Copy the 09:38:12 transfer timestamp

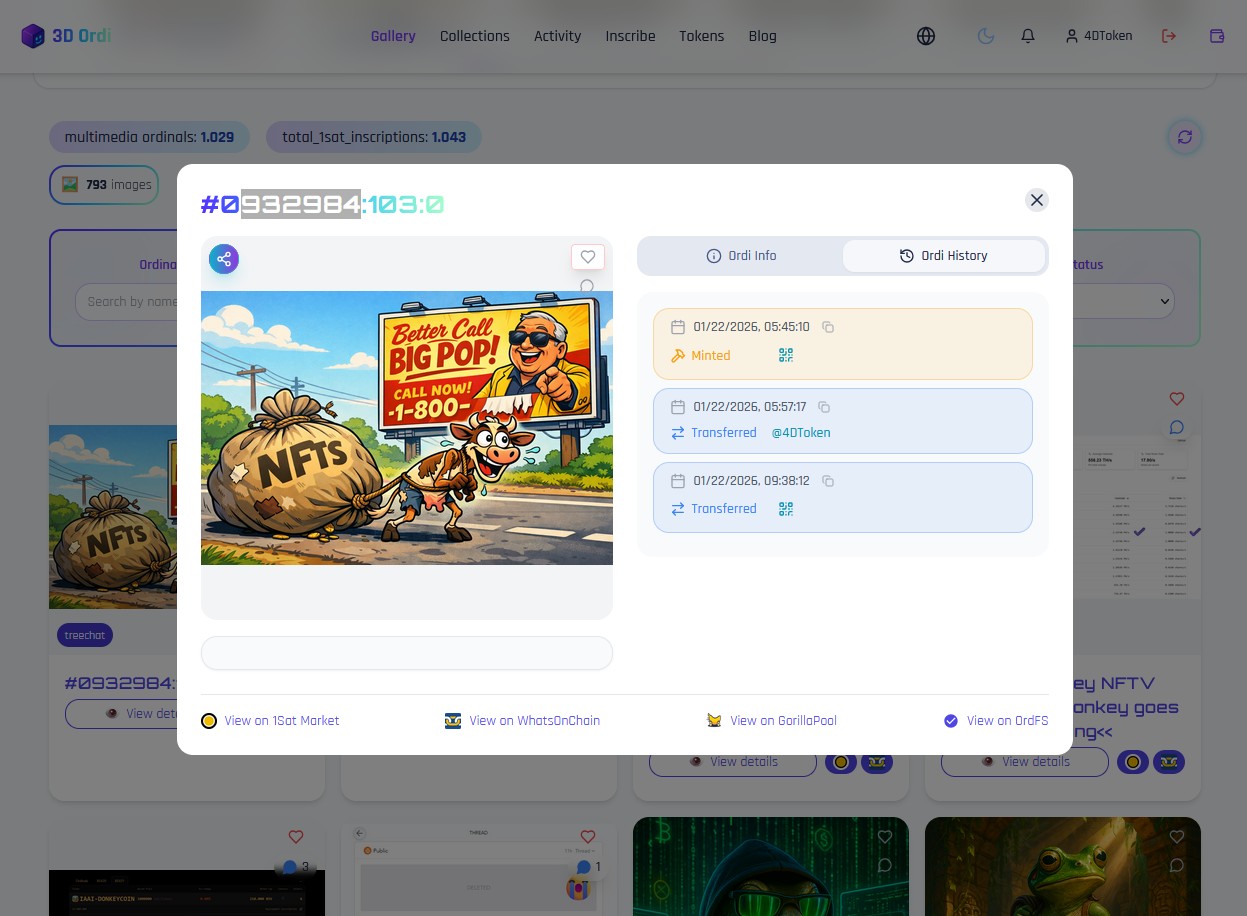828,481
